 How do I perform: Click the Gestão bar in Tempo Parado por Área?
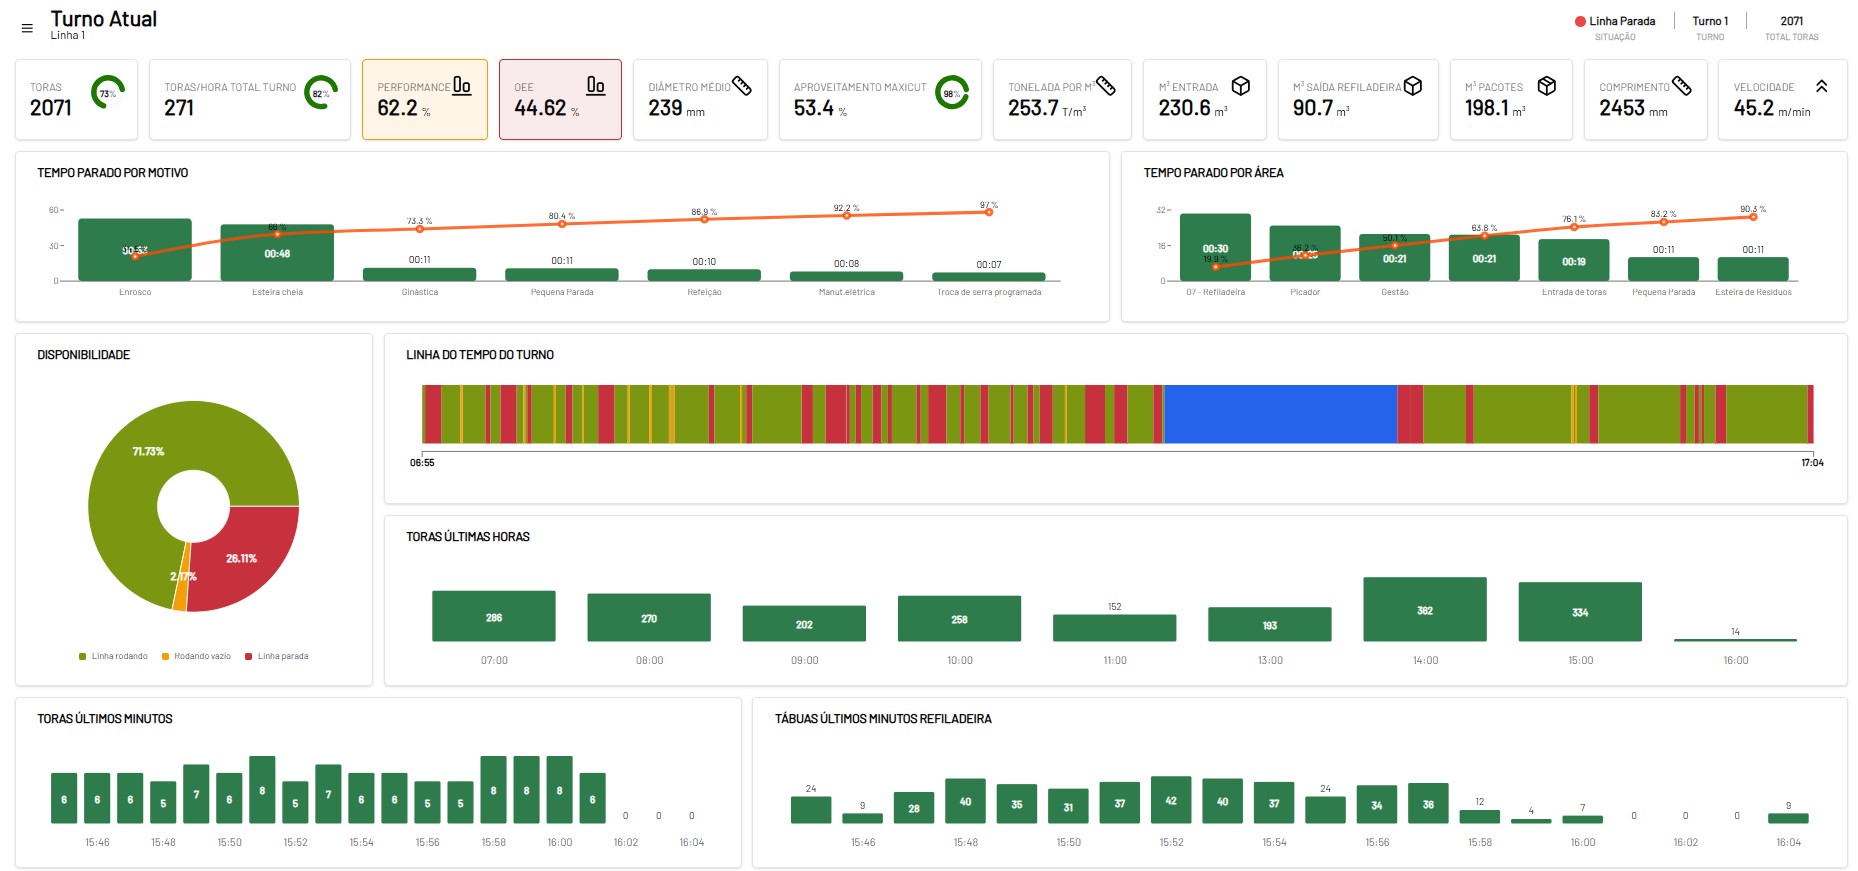(1395, 258)
